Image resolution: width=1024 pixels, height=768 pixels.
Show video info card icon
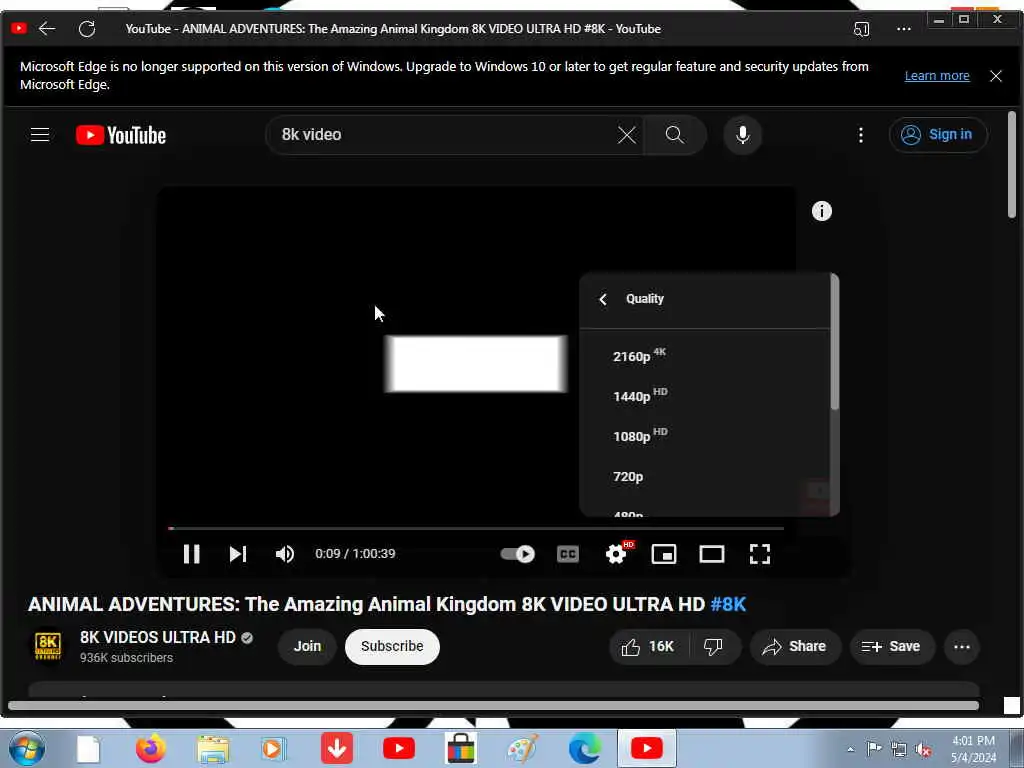tap(822, 211)
